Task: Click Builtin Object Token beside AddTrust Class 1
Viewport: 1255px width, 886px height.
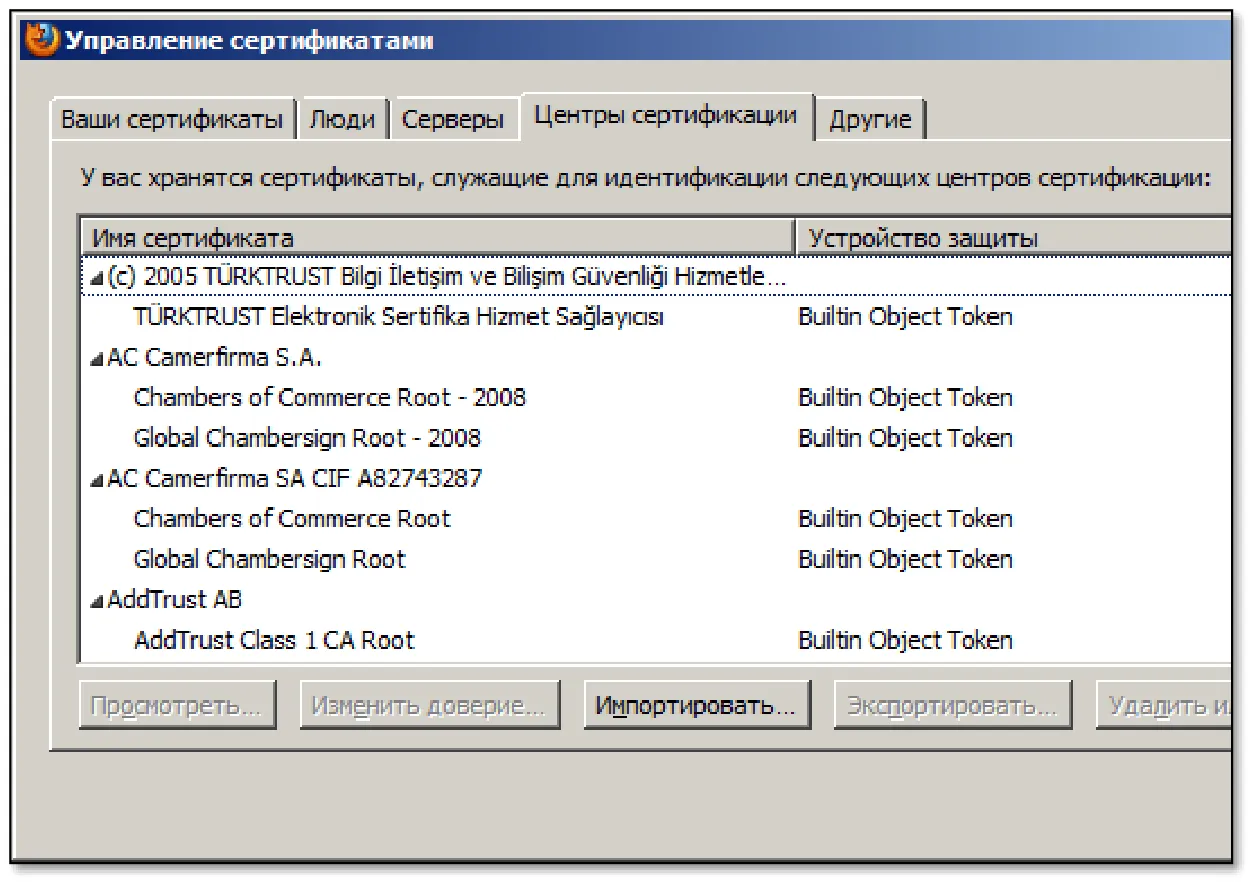Action: 905,640
